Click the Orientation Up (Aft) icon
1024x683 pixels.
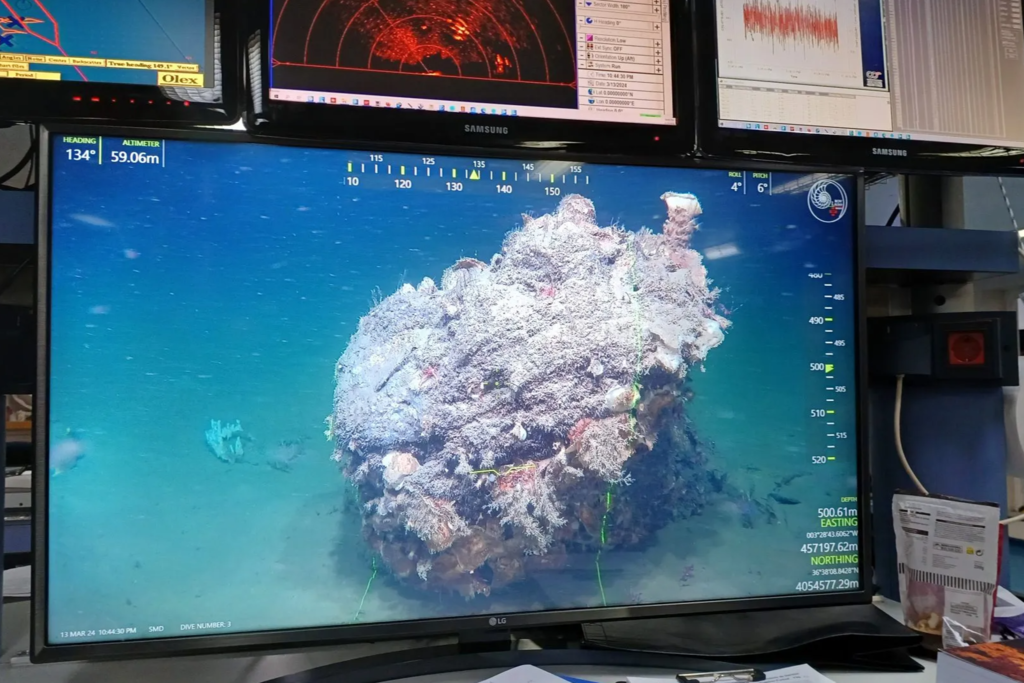tap(590, 57)
